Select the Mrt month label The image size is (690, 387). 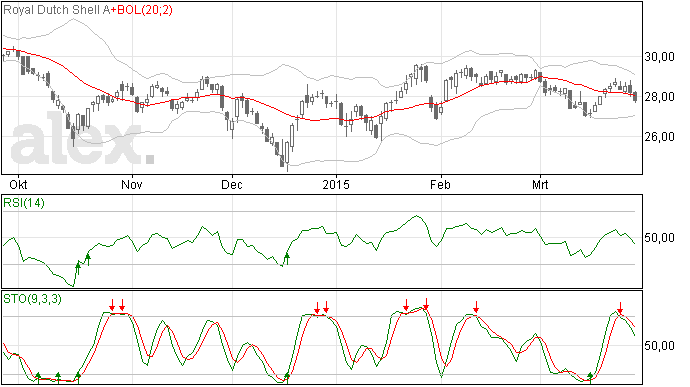540,184
